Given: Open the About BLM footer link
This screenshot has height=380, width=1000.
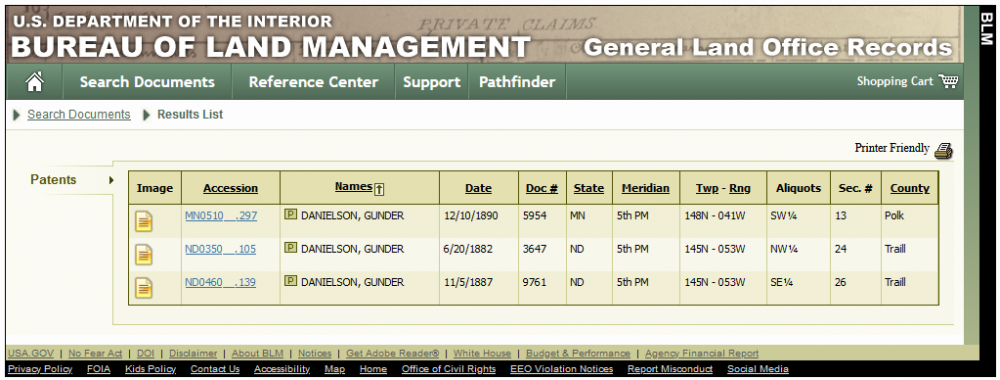Looking at the screenshot, I should point(258,353).
